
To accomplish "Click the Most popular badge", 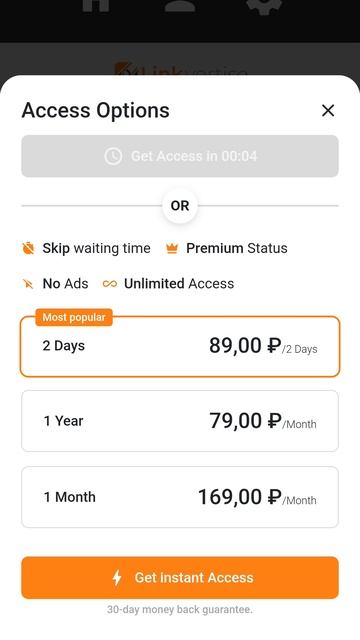I will pos(74,317).
